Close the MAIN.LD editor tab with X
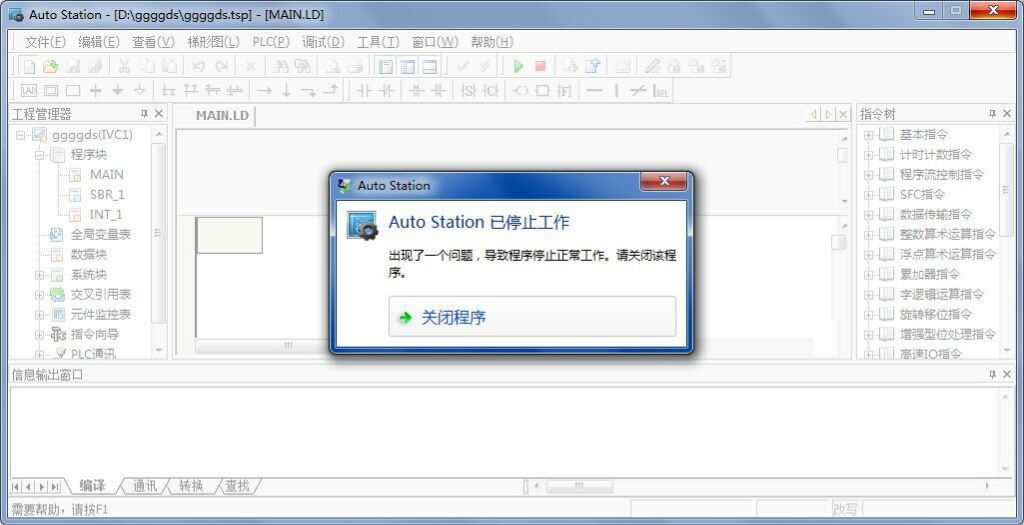 pyautogui.click(x=843, y=115)
